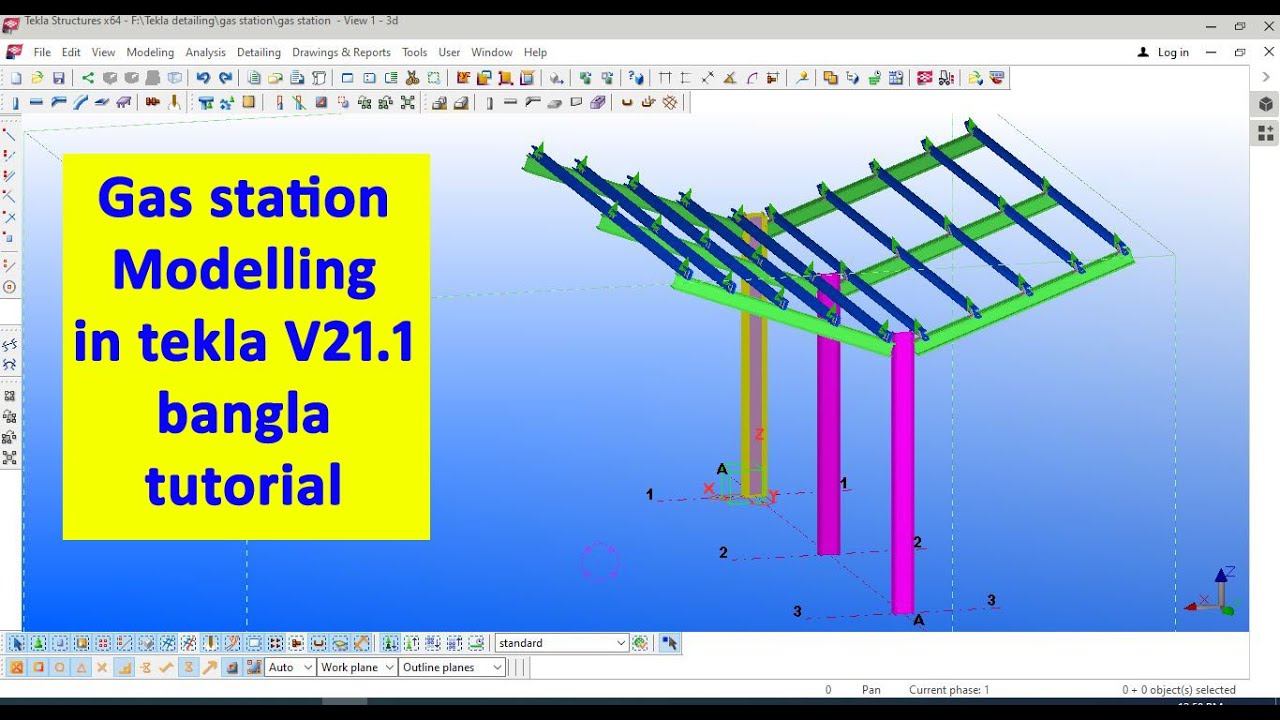Viewport: 1280px width, 720px height.
Task: Click the Log in button
Action: (1164, 52)
